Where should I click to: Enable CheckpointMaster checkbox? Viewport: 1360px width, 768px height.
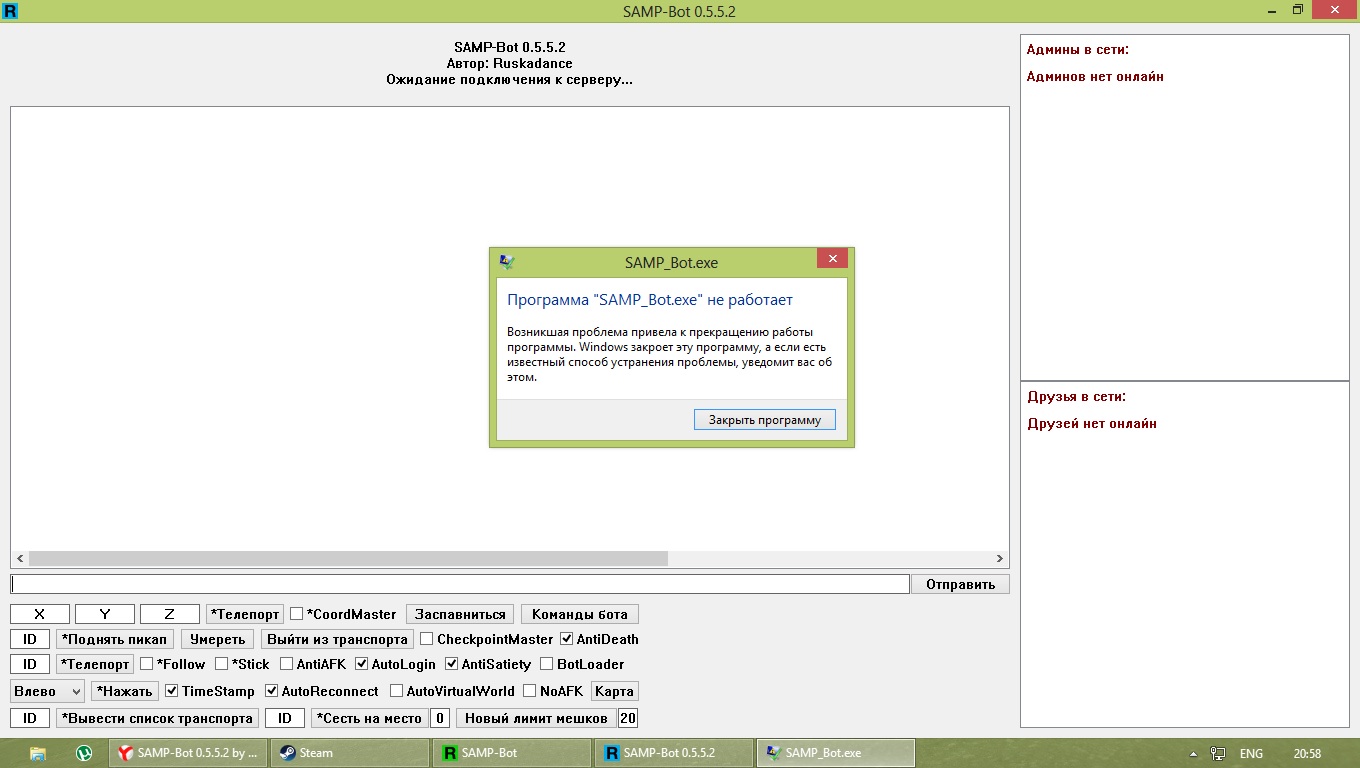(x=427, y=639)
